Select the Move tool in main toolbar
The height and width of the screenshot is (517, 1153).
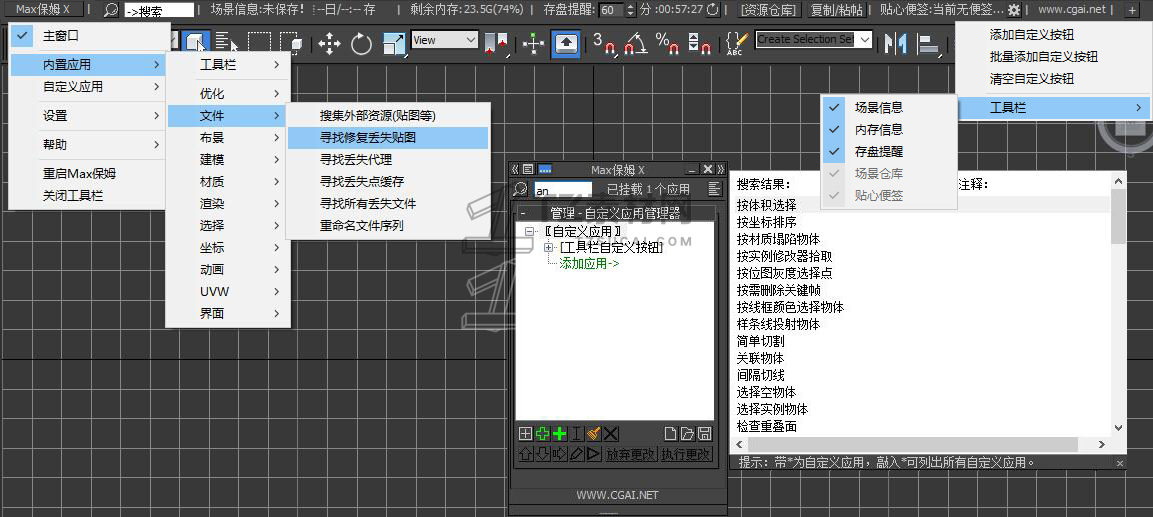click(329, 43)
